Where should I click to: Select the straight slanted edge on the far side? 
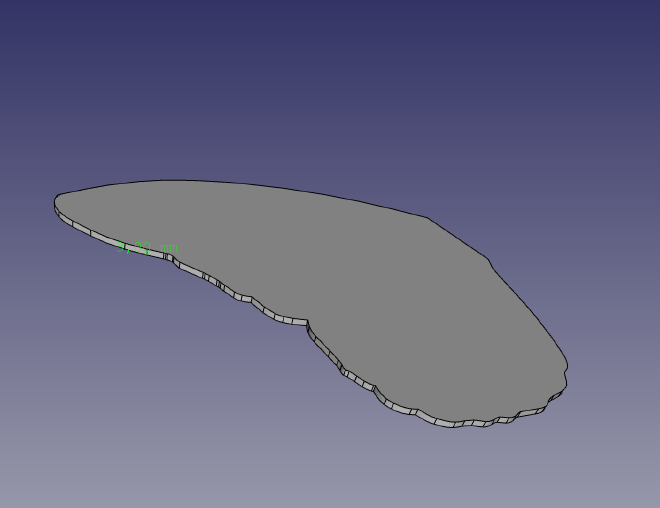point(458,238)
